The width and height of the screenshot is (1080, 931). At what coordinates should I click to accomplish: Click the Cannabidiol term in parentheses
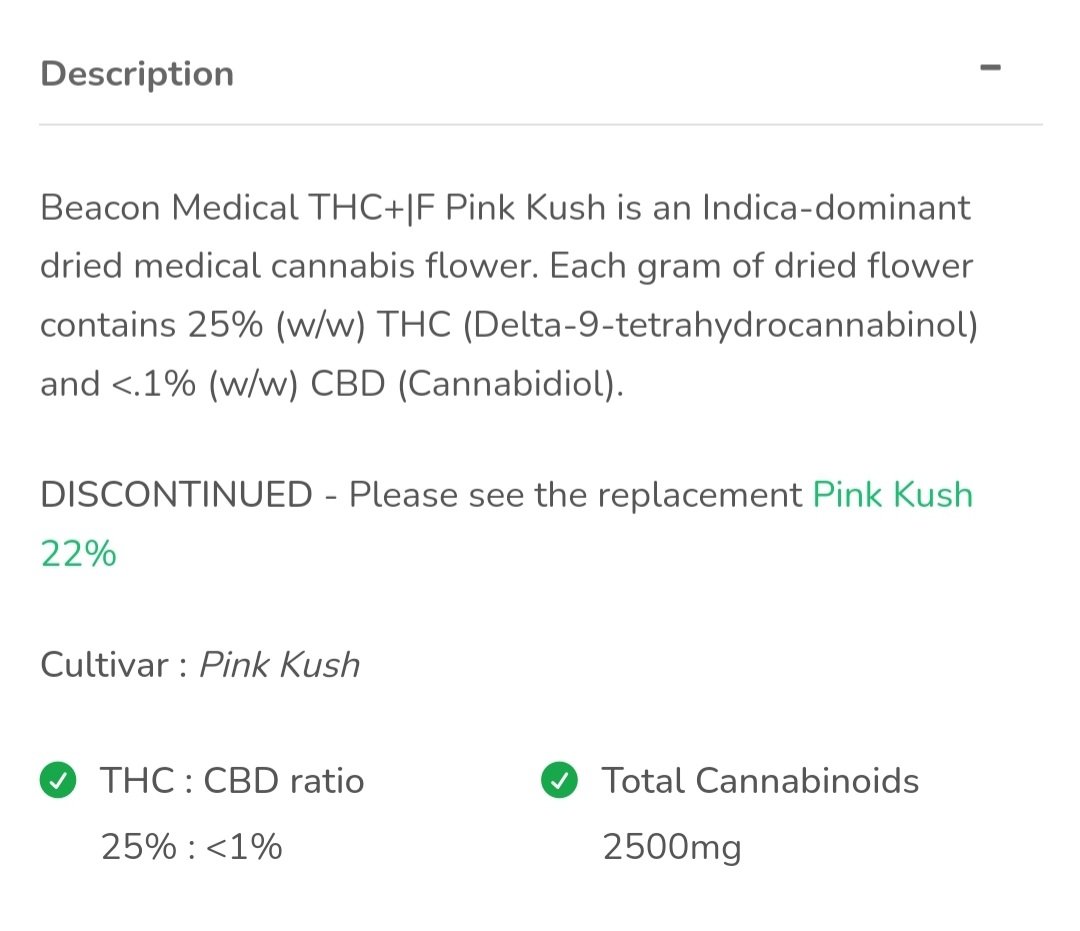[x=510, y=384]
